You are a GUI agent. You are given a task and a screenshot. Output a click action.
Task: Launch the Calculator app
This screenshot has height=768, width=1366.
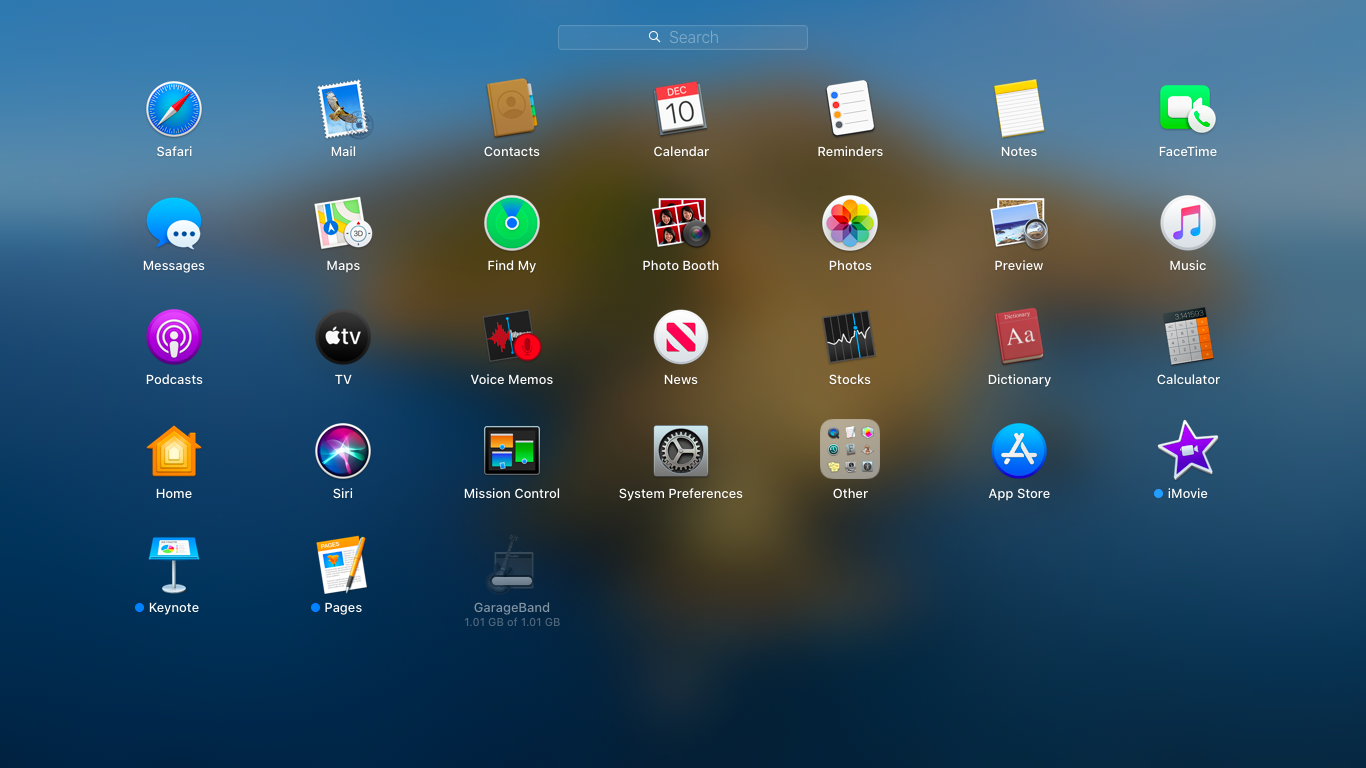tap(1188, 337)
